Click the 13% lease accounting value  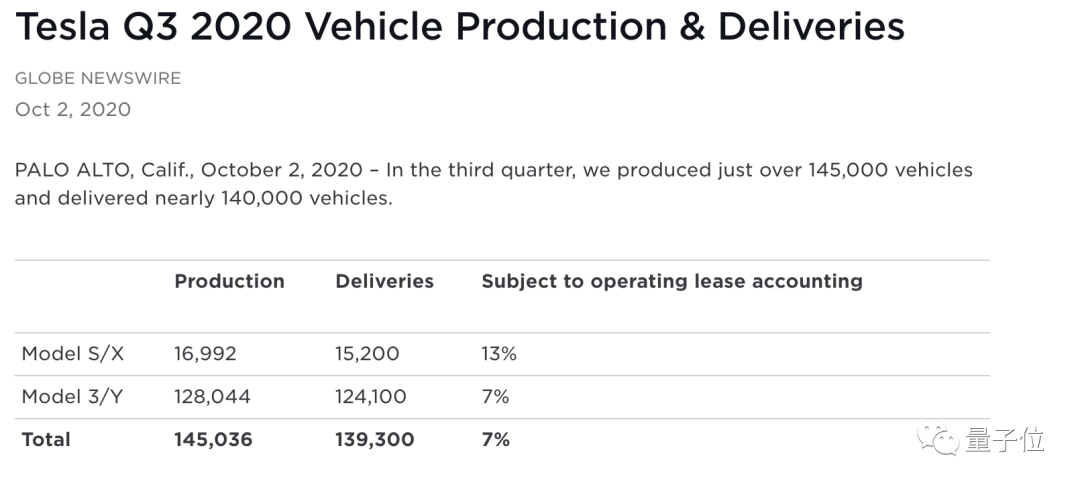click(499, 354)
